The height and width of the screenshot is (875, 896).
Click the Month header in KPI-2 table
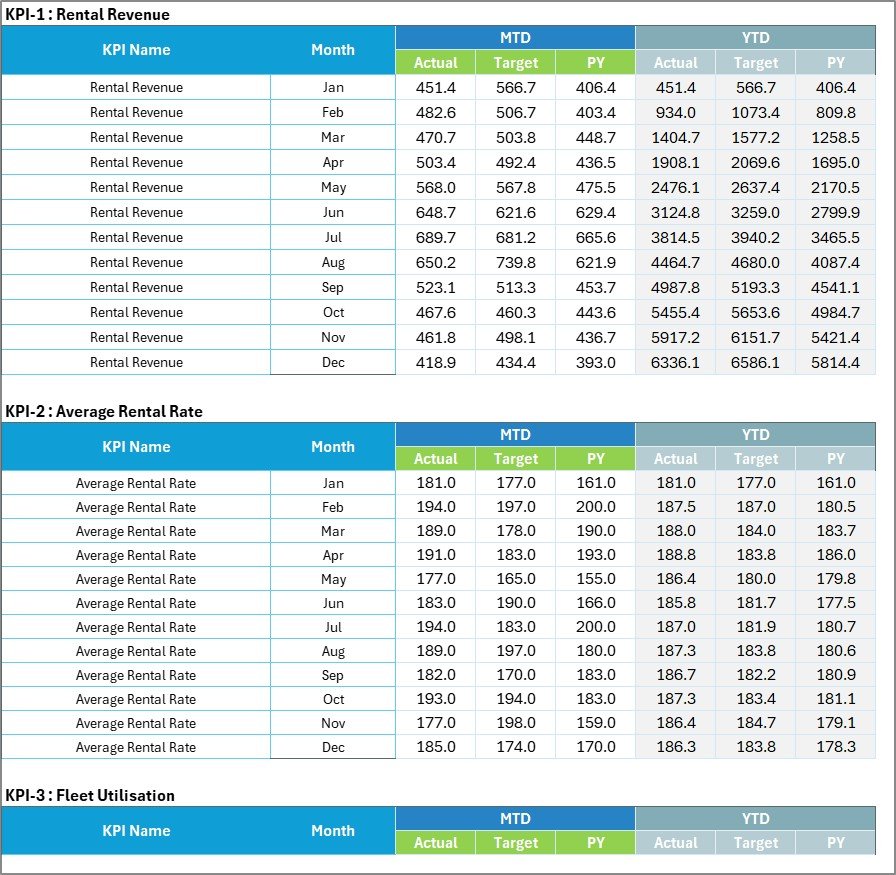[x=333, y=447]
